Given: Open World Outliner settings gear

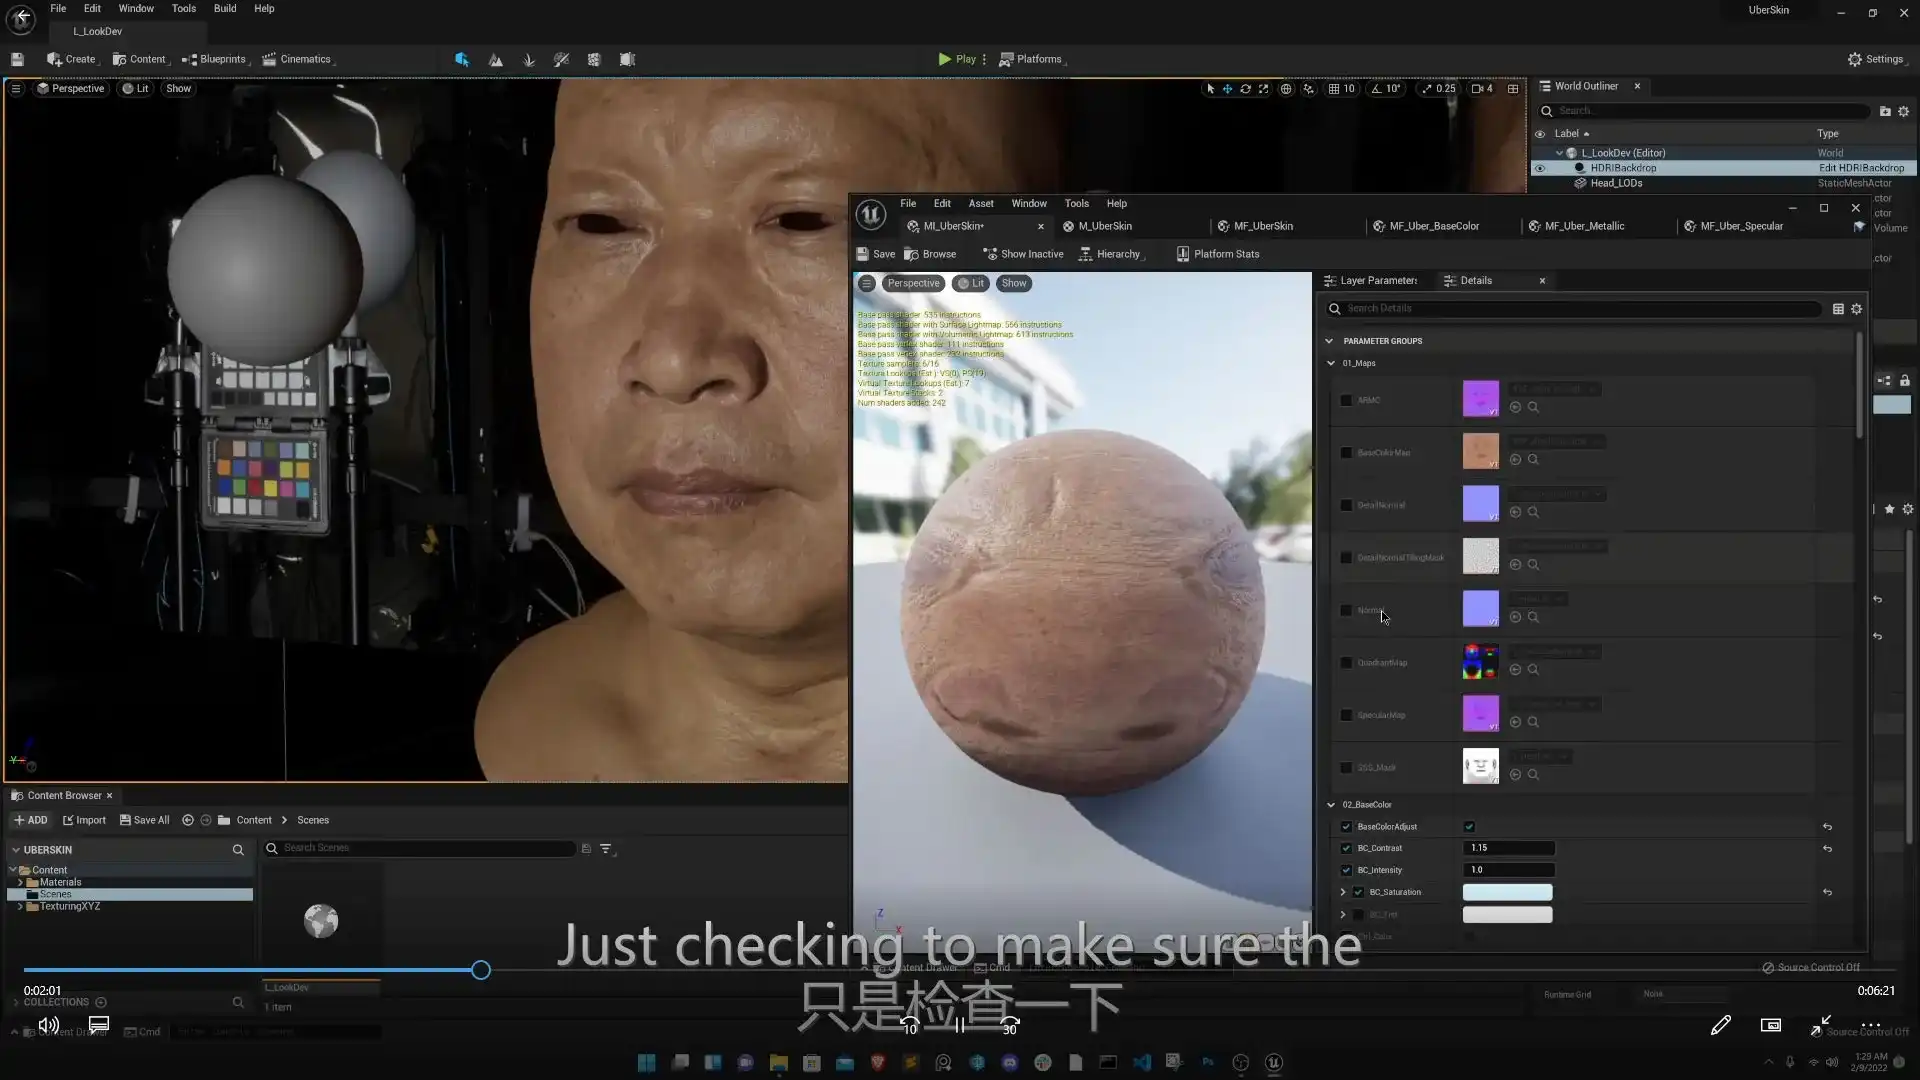Looking at the screenshot, I should (1903, 111).
